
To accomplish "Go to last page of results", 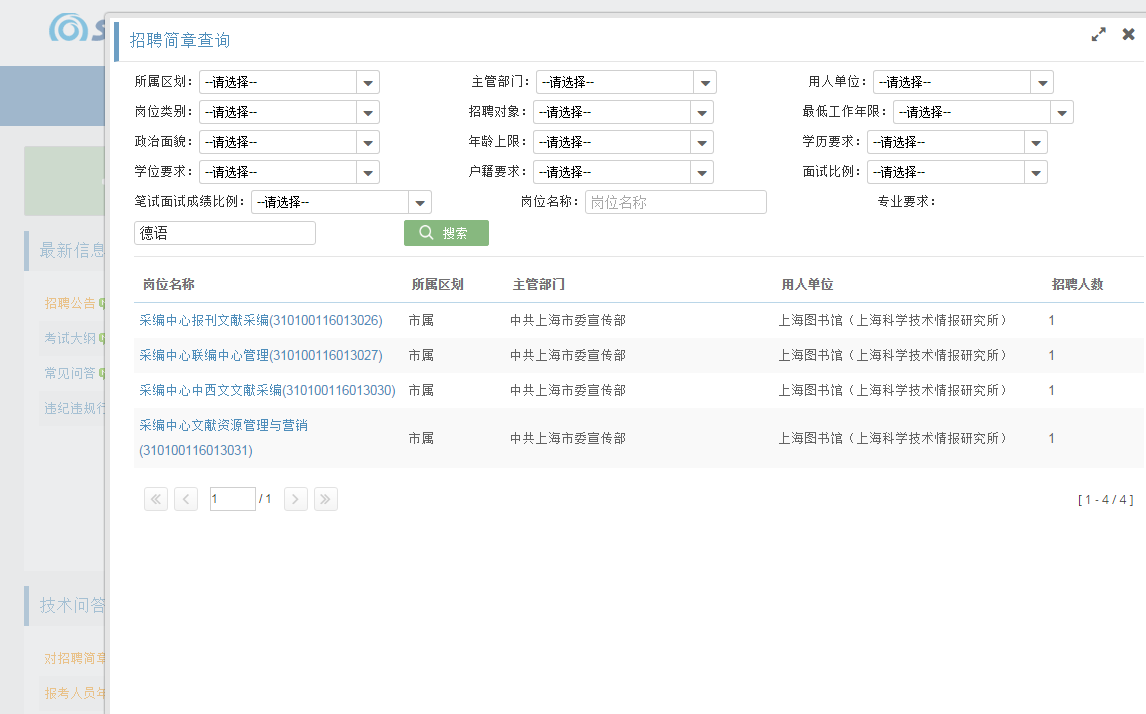I will [325, 499].
